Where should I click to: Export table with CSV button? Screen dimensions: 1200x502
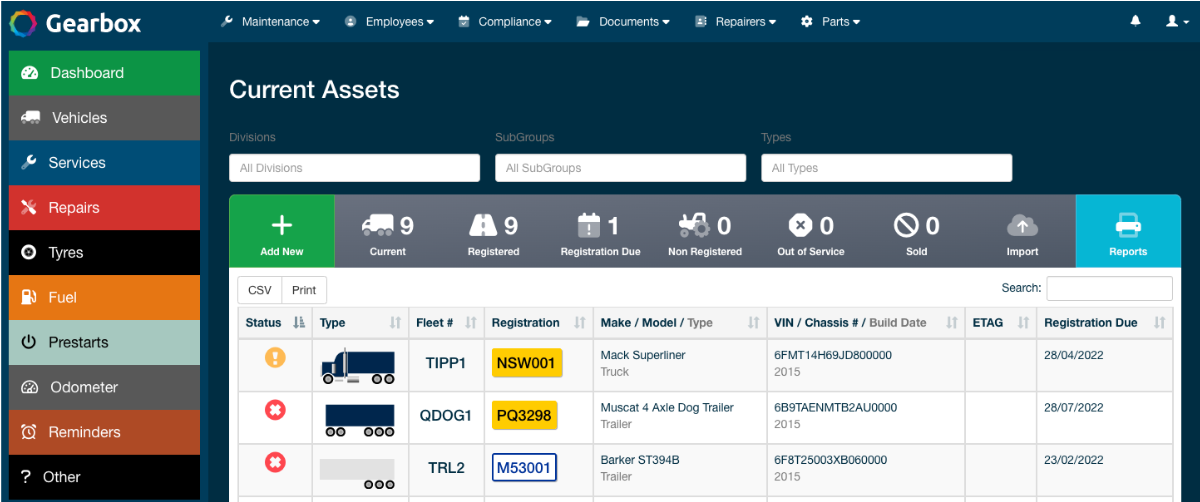260,290
